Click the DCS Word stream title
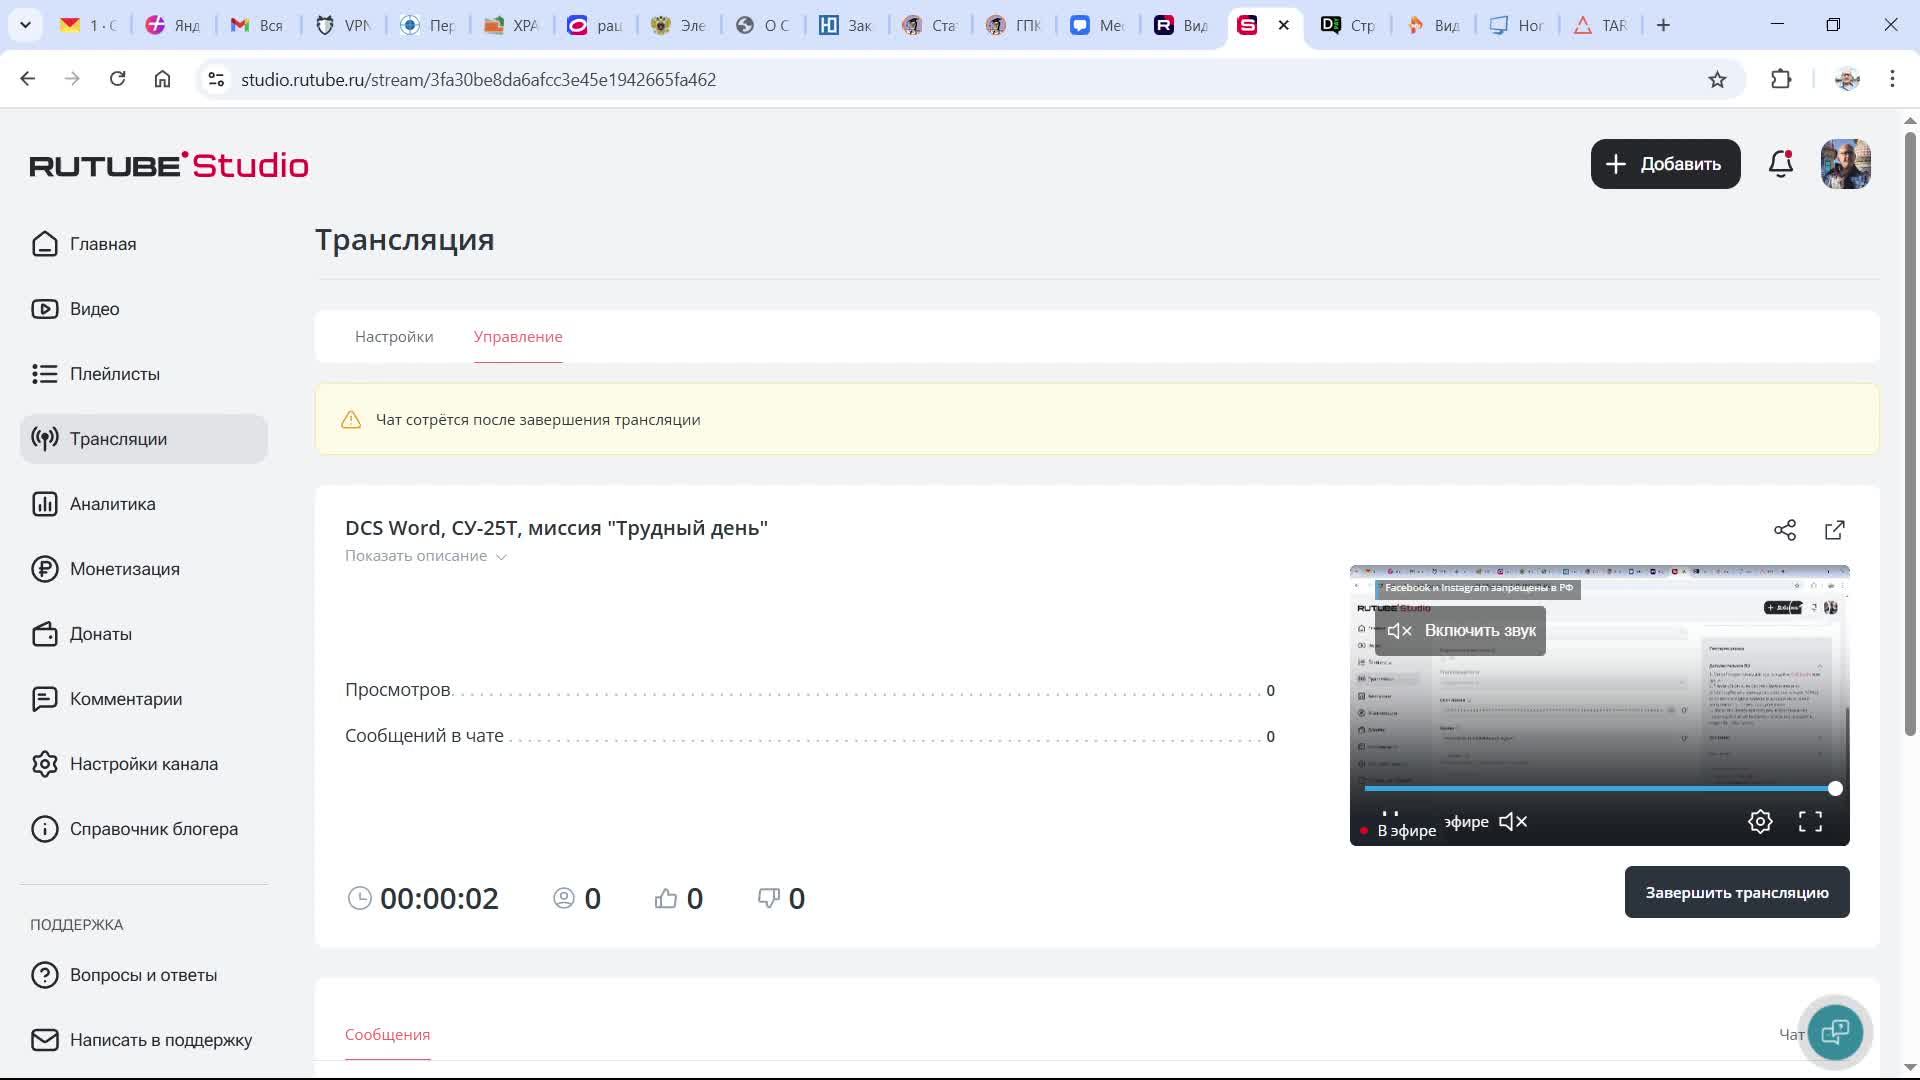The height and width of the screenshot is (1080, 1920). tap(556, 528)
